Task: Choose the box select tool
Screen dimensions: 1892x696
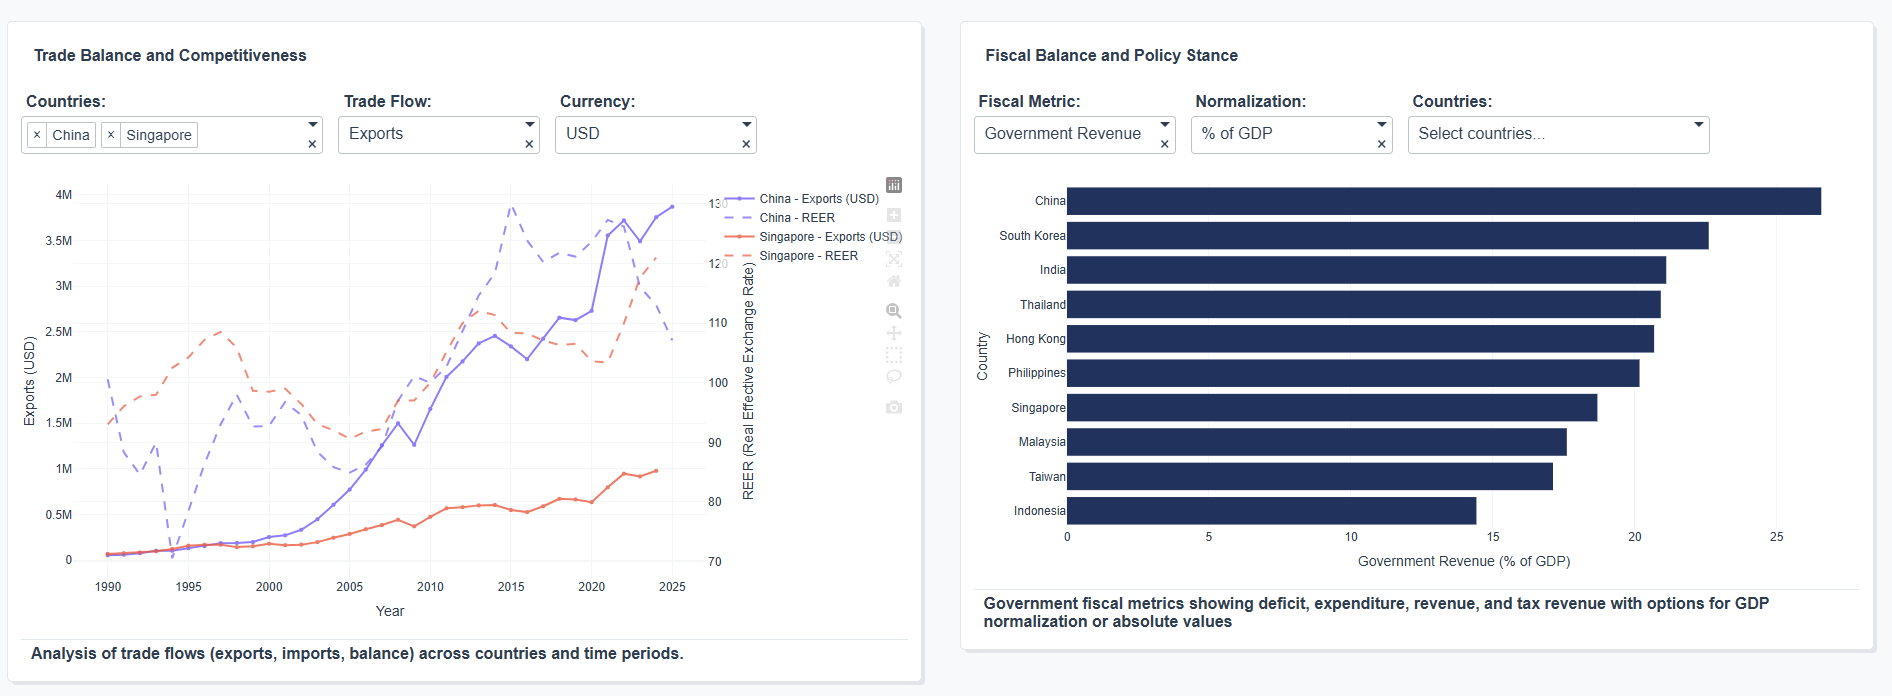Action: click(894, 355)
